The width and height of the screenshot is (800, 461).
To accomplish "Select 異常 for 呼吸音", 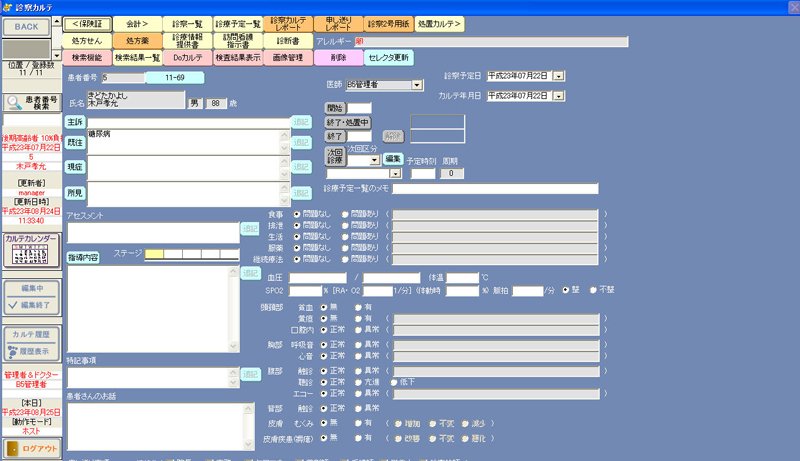I will tap(358, 345).
